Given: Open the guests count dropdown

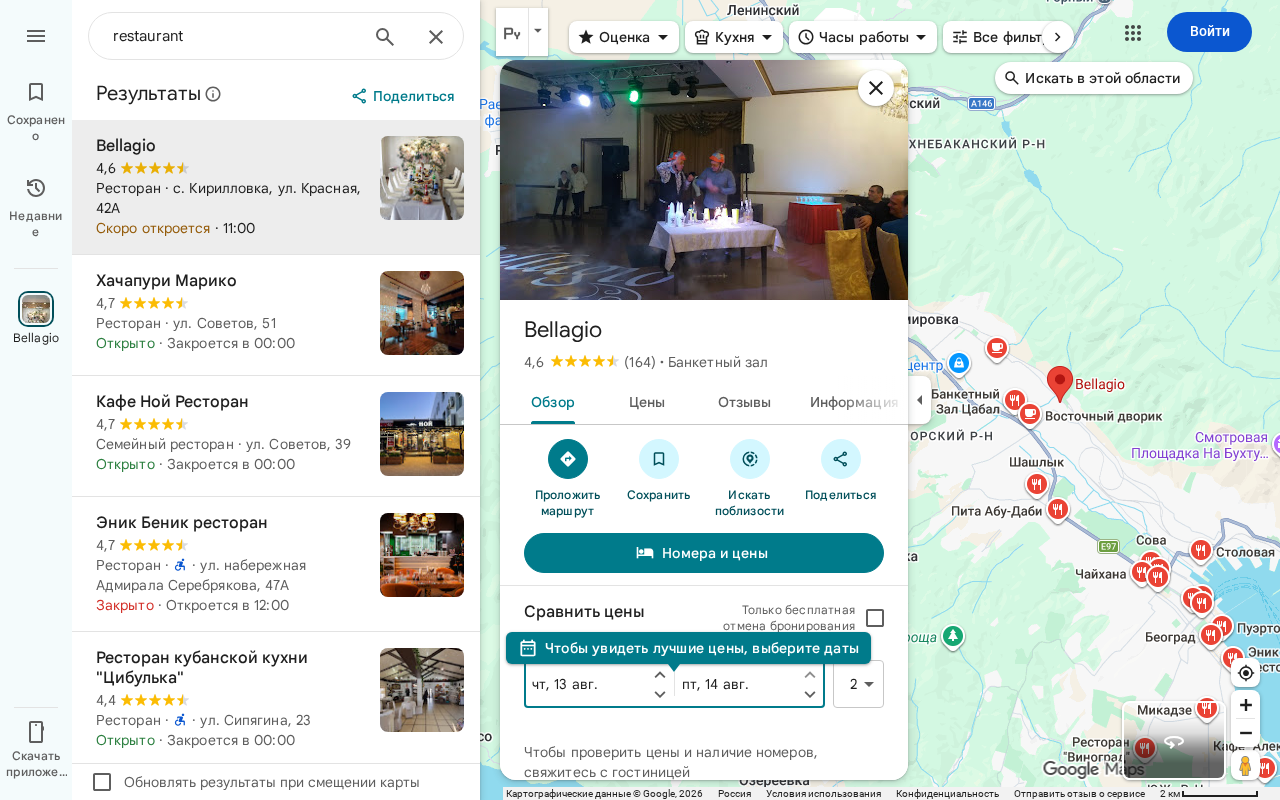Looking at the screenshot, I should click(x=858, y=684).
